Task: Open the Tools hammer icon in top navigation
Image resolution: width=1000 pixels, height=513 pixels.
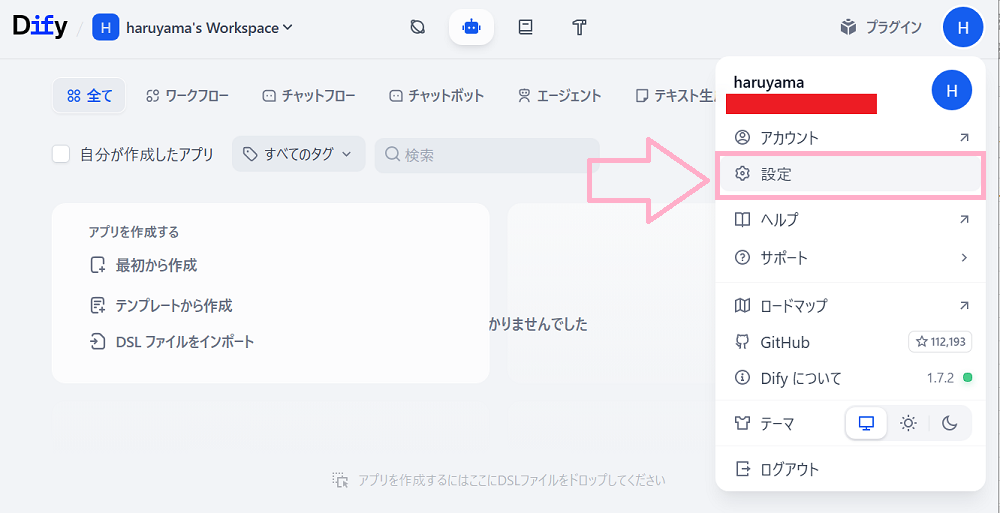Action: tap(579, 28)
